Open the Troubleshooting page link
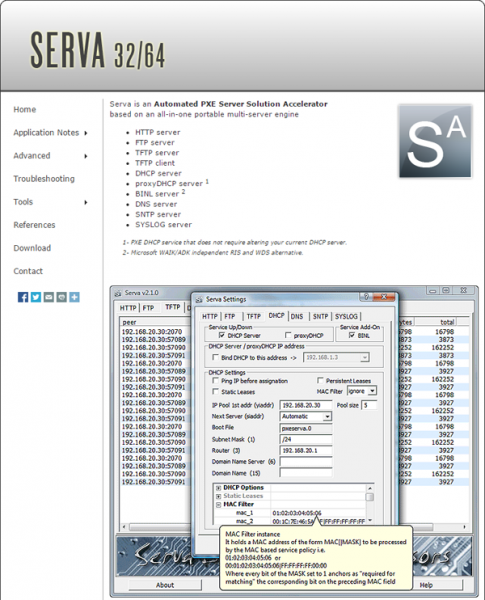The image size is (485, 600). pyautogui.click(x=44, y=179)
